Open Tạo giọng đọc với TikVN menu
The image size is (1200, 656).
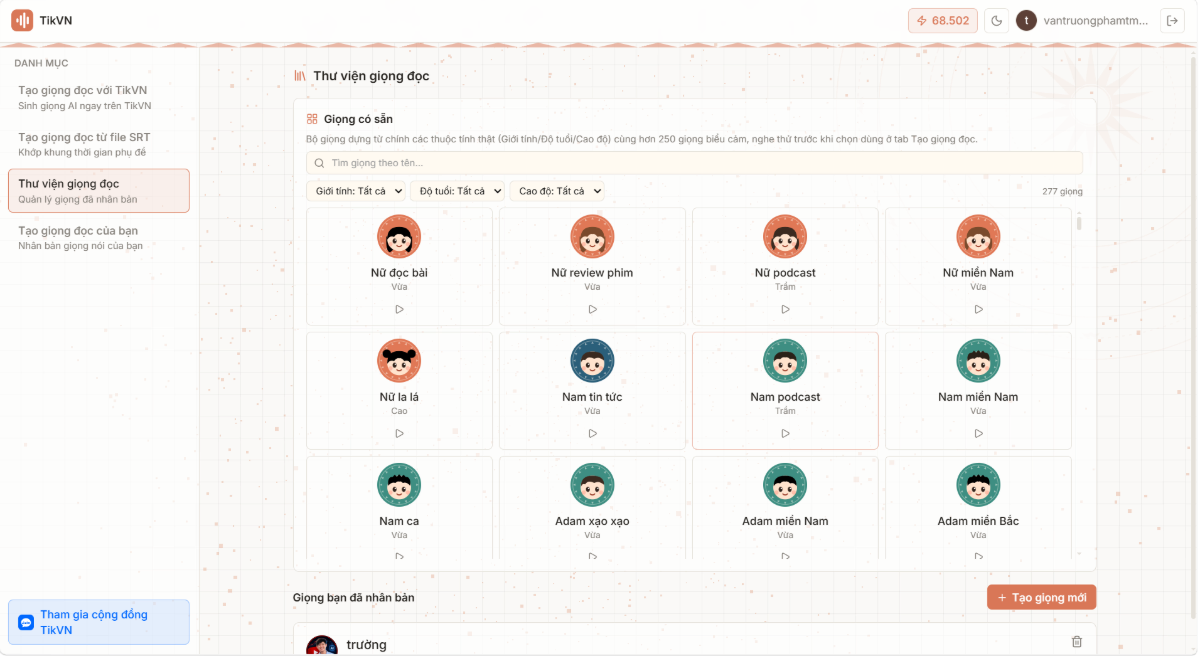[x=98, y=97]
